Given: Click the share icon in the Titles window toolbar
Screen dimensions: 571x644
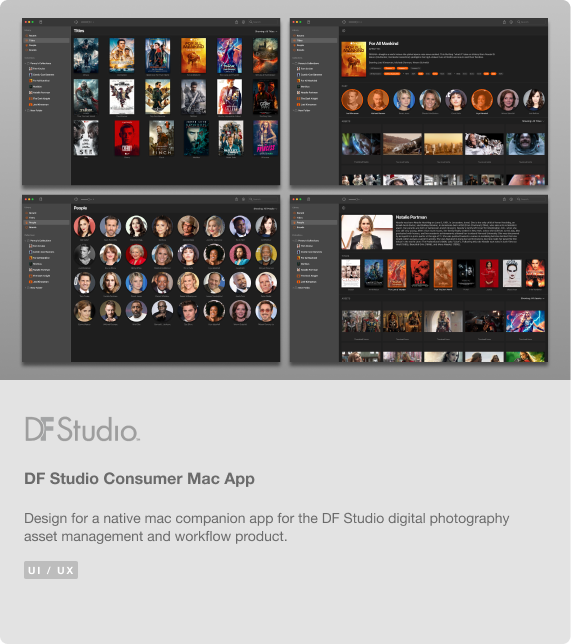Looking at the screenshot, I should [236, 22].
